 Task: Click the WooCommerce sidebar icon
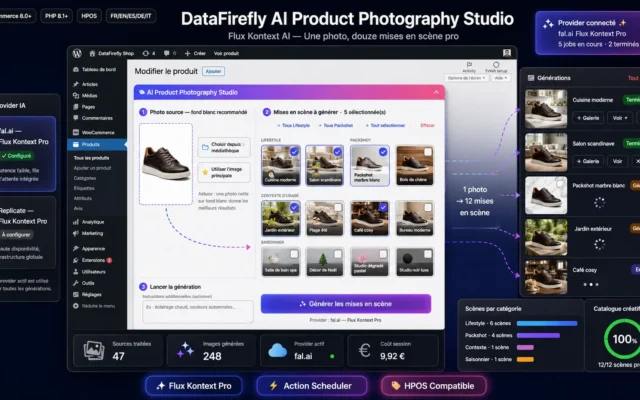[x=76, y=133]
